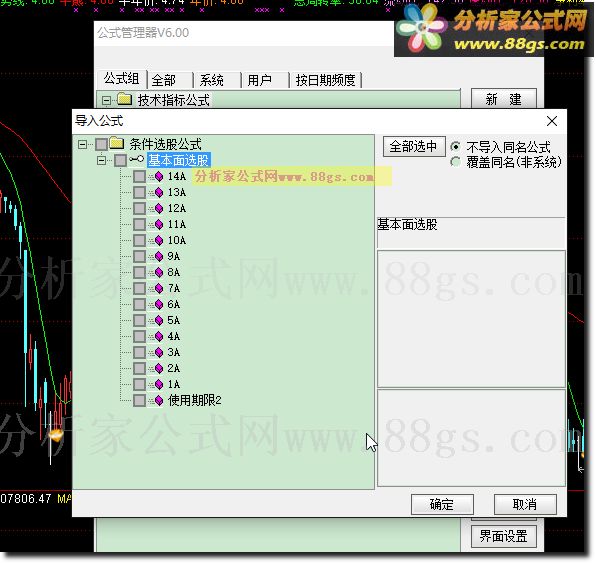Click the folder icon of 条件选股公式

point(117,143)
